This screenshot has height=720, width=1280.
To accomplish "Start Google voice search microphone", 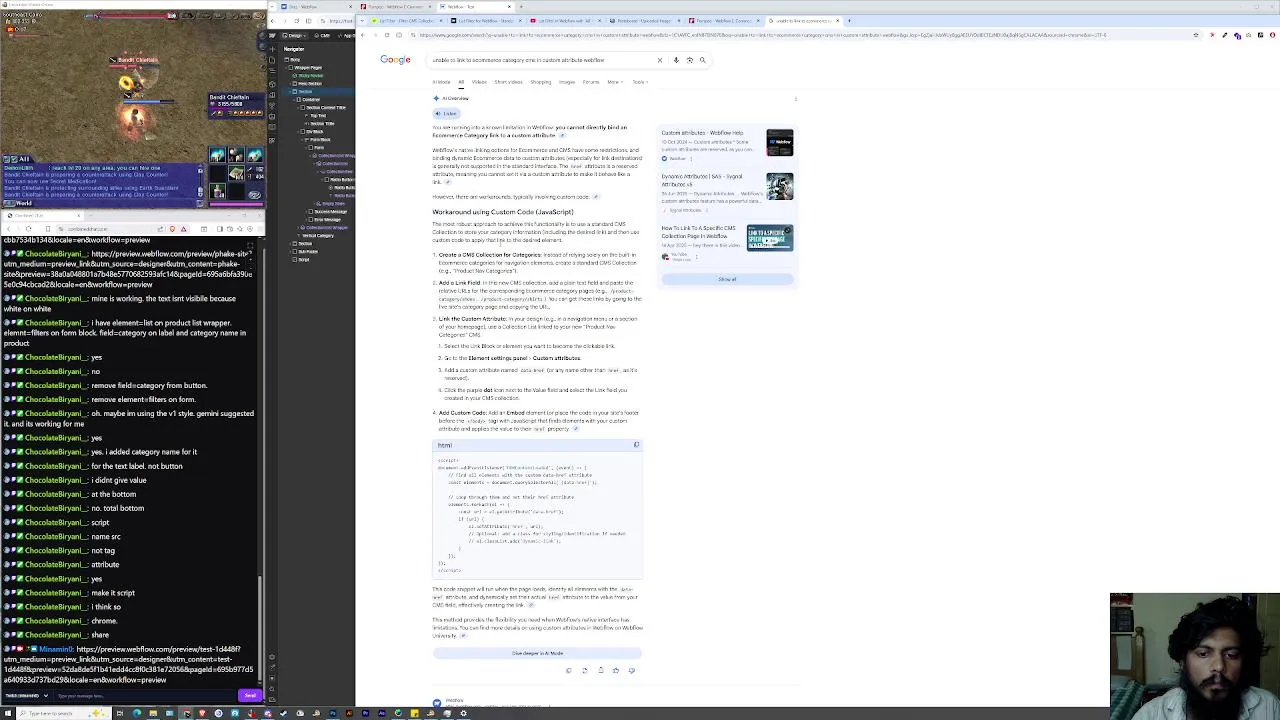I will coord(676,60).
